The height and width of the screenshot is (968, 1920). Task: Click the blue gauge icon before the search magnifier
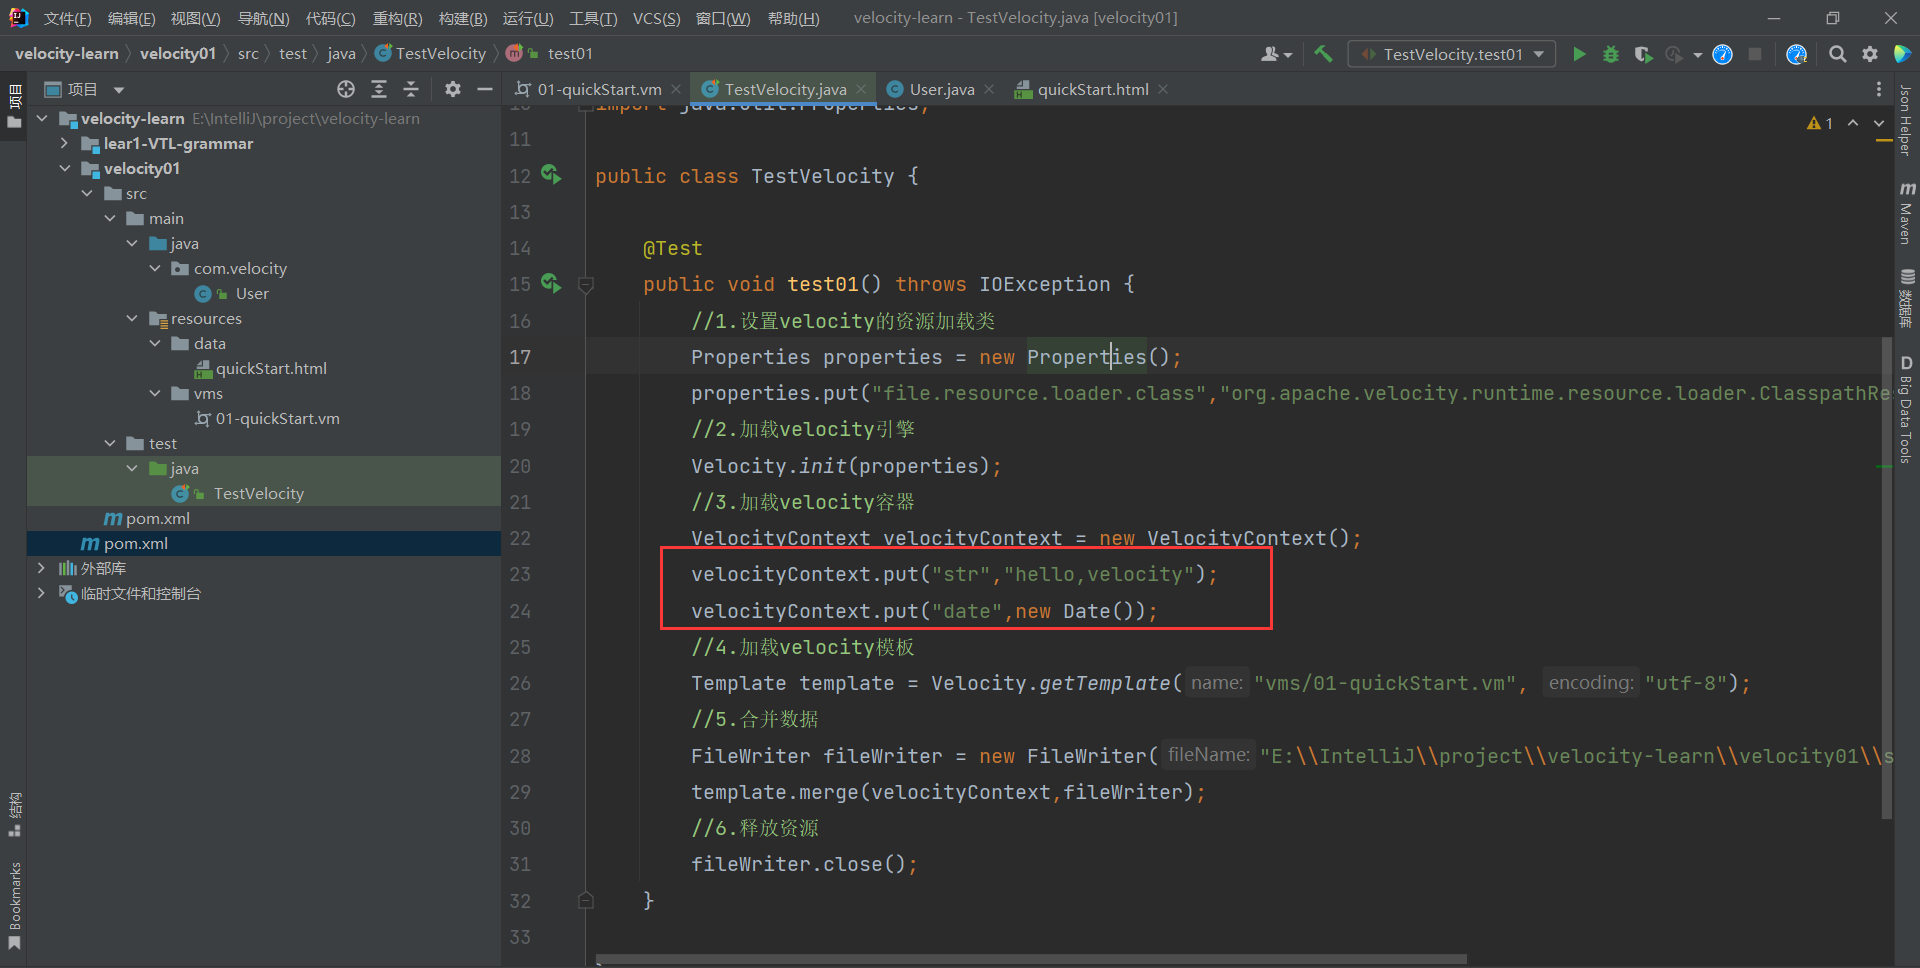click(1797, 54)
